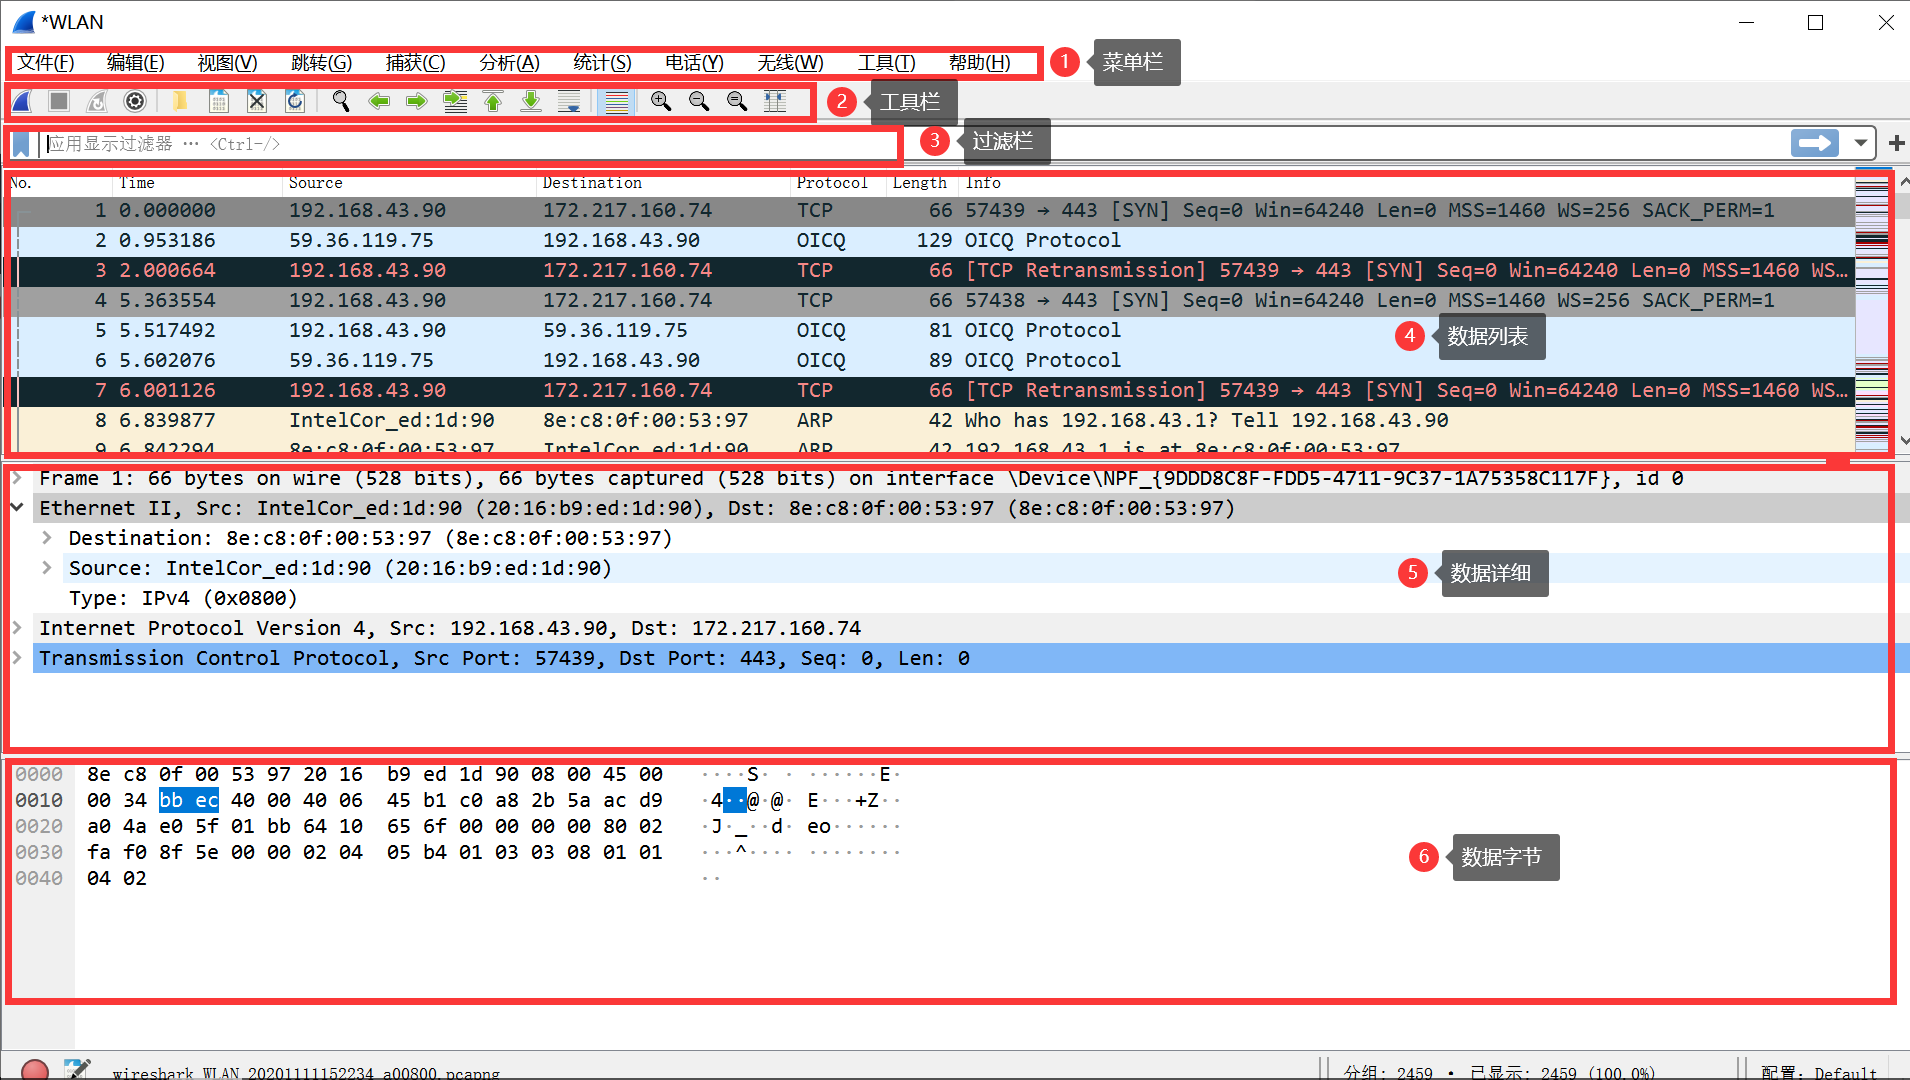Expand Destination 8e:c8:0f:00:53:97 subtree

[47, 538]
